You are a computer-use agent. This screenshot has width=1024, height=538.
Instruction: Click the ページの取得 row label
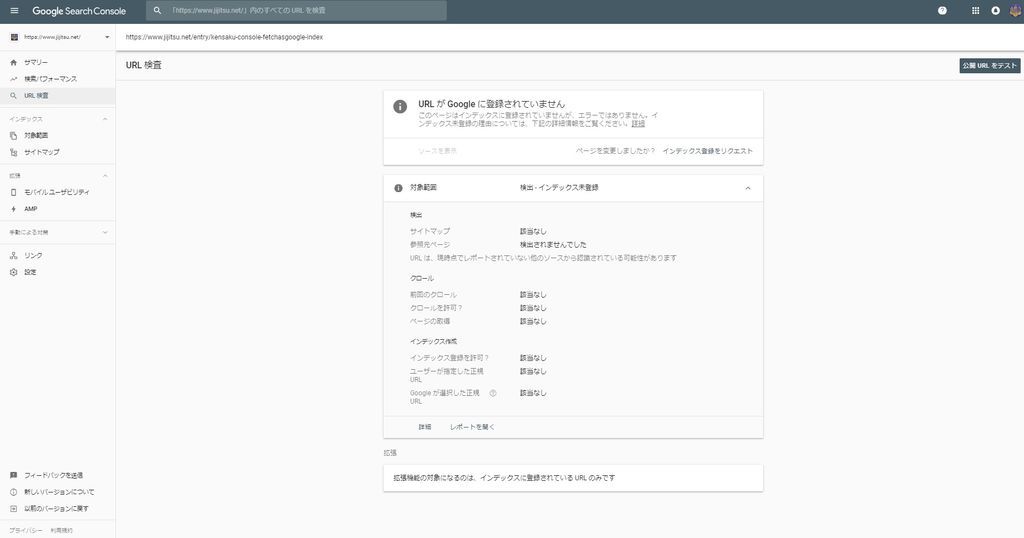[430, 321]
